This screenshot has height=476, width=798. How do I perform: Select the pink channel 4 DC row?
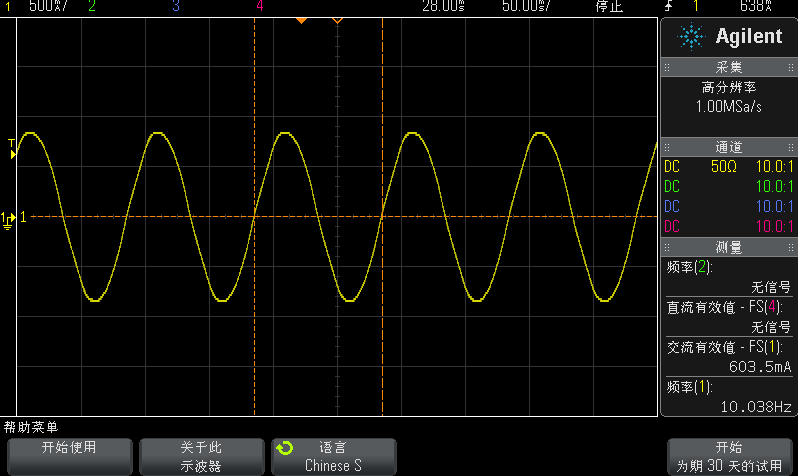[729, 226]
